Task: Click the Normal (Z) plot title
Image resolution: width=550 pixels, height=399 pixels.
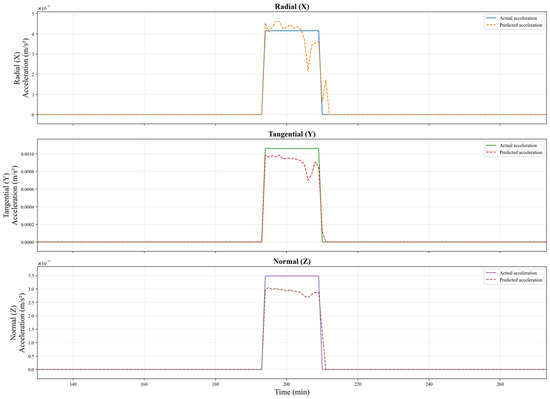Action: (x=292, y=261)
